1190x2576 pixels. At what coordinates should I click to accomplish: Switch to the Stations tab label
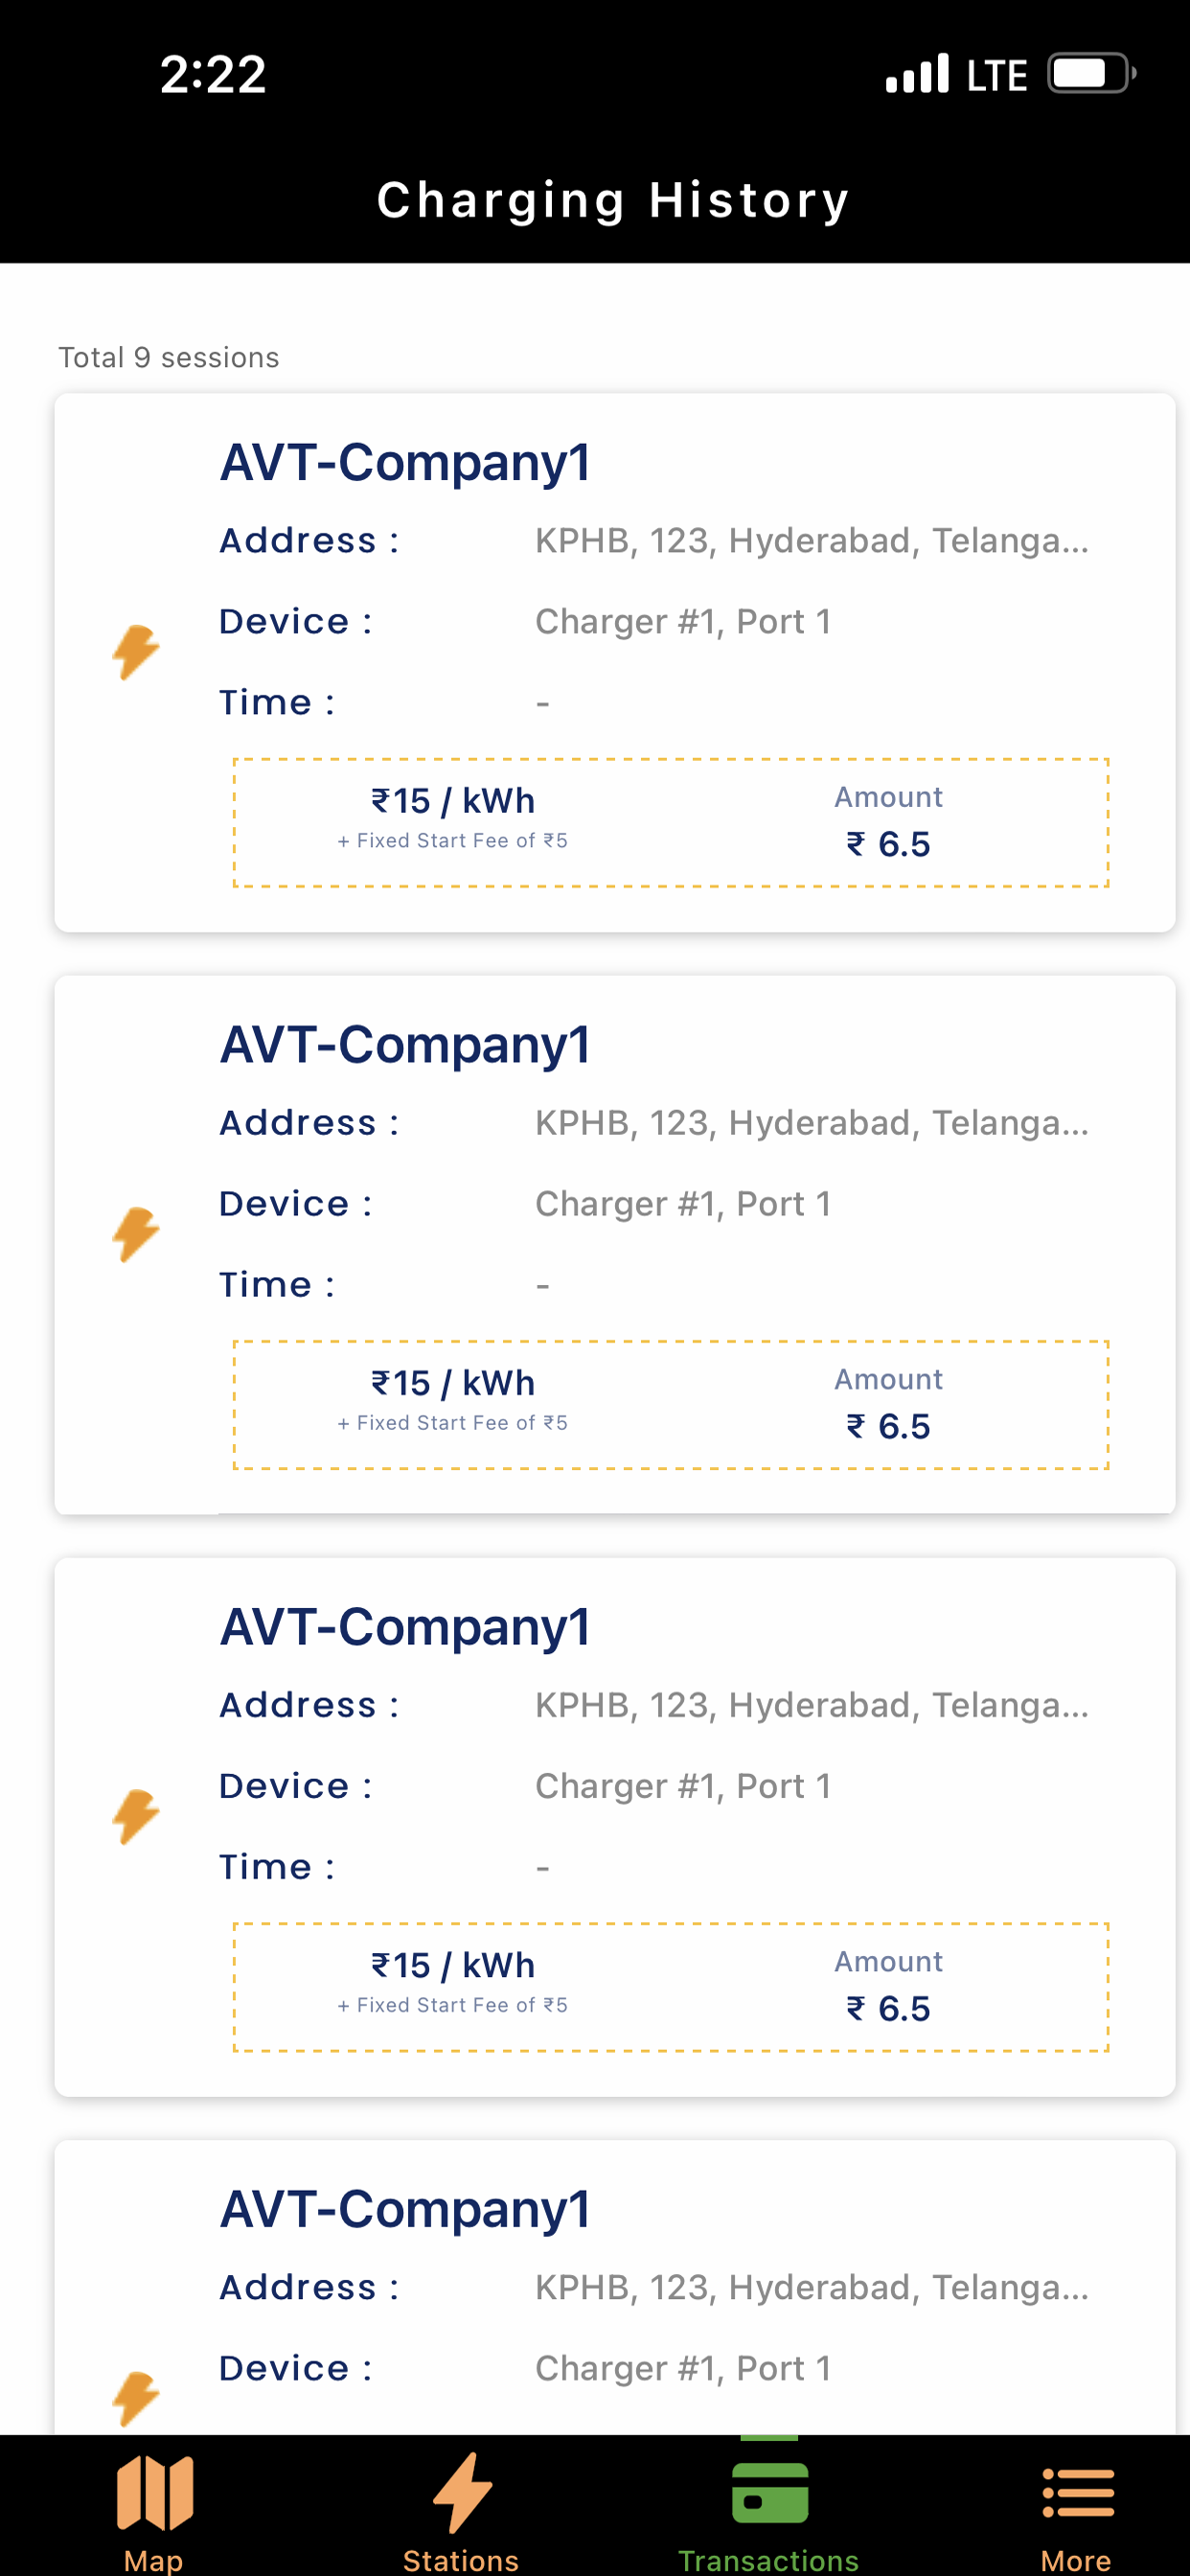tap(461, 2560)
